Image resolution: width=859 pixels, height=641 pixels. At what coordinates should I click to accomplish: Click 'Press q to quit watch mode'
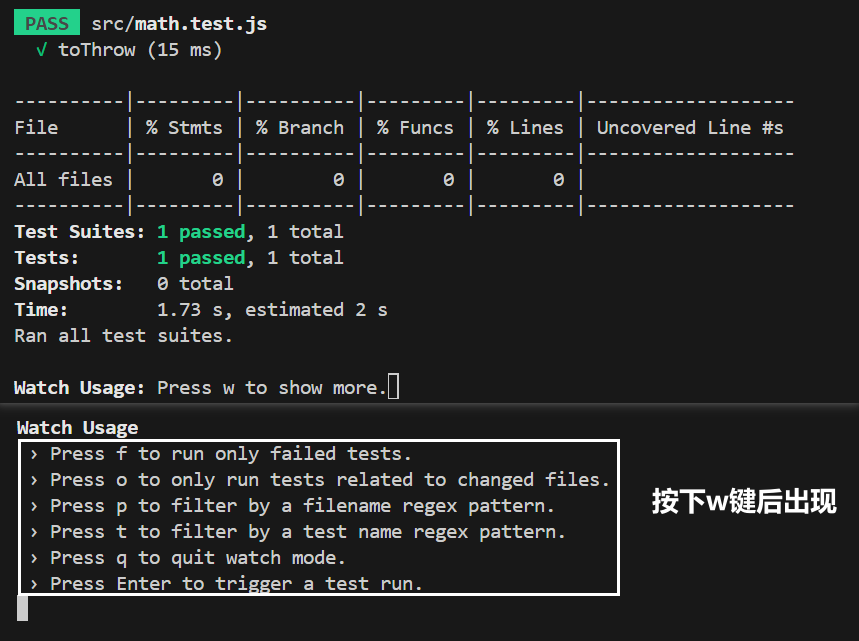pyautogui.click(x=197, y=558)
